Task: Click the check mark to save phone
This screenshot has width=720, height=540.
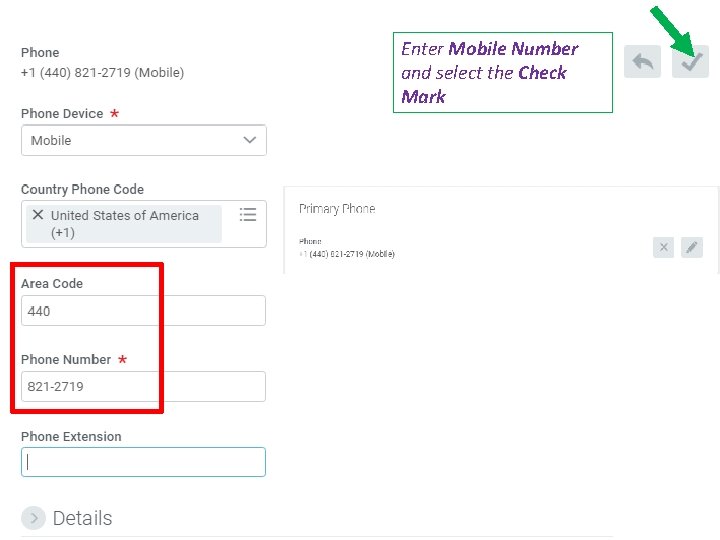Action: [x=690, y=62]
